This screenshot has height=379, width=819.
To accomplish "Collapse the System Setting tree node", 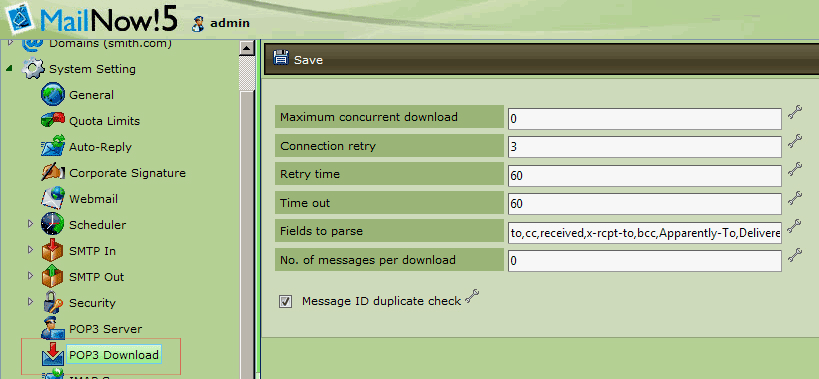I will [9, 68].
